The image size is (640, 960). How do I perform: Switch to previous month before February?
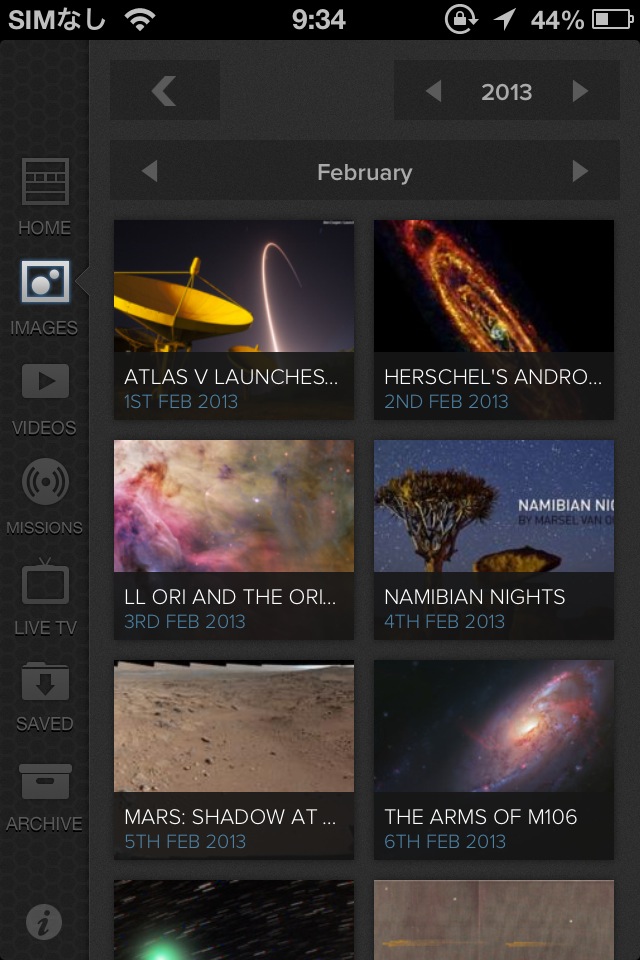click(150, 171)
